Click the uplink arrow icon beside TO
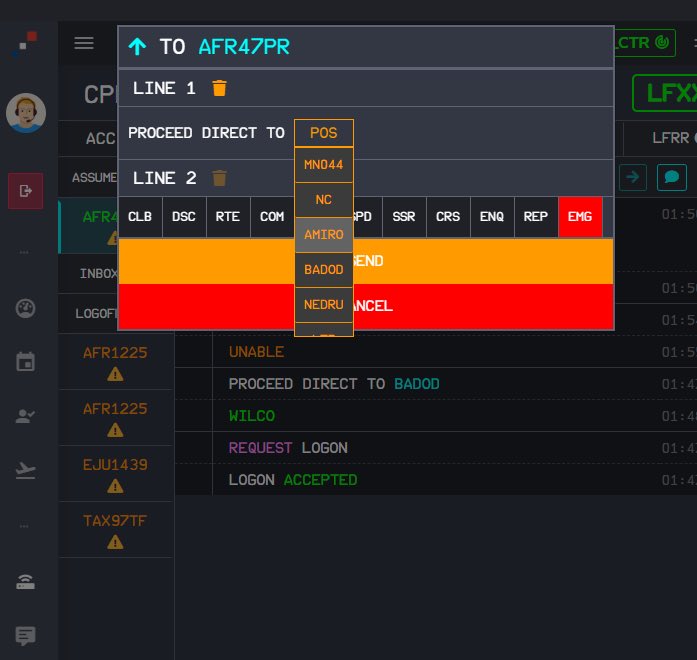697x660 pixels. (x=137, y=47)
